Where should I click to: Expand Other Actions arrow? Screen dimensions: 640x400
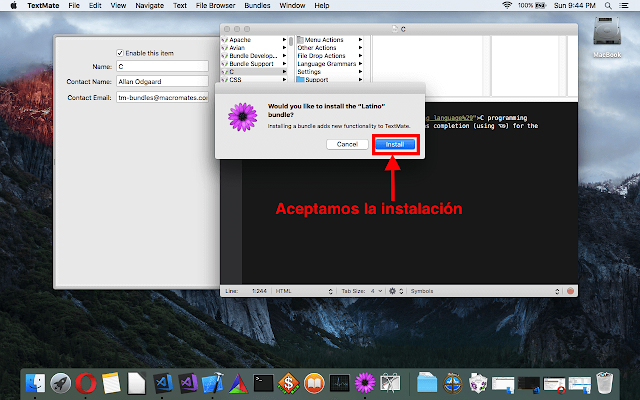[x=360, y=48]
